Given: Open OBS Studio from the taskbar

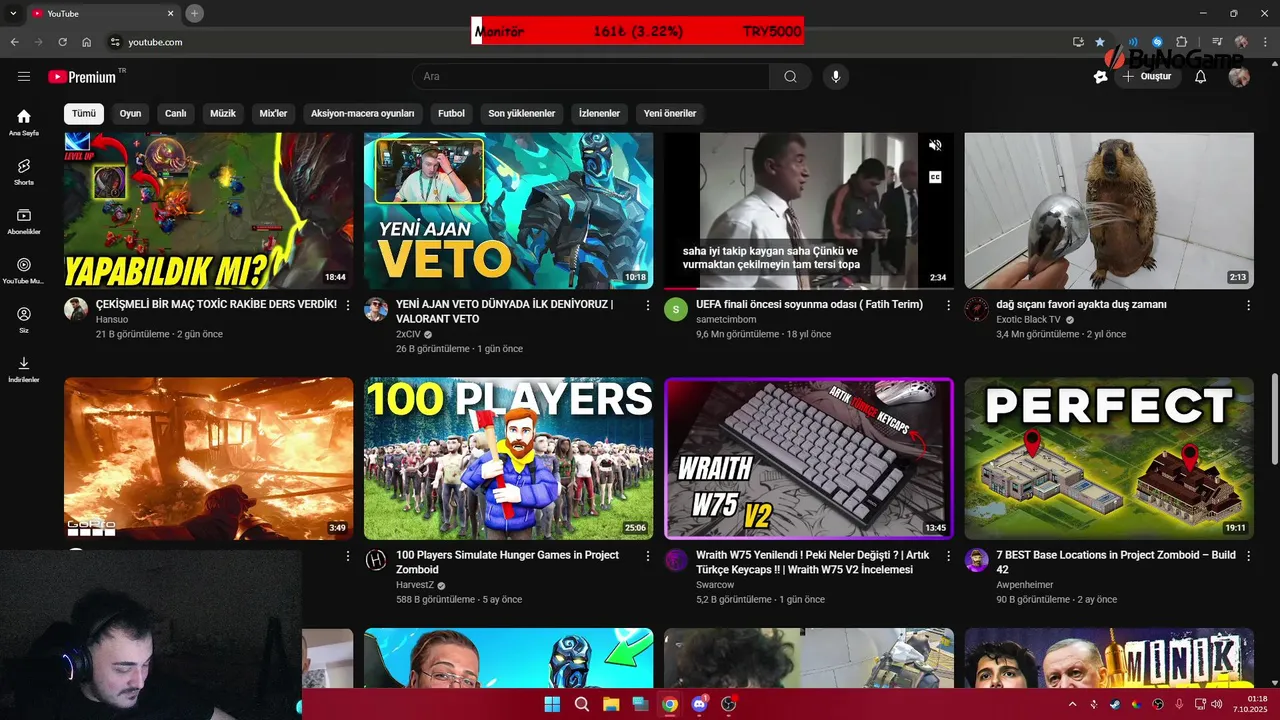Looking at the screenshot, I should pos(729,704).
